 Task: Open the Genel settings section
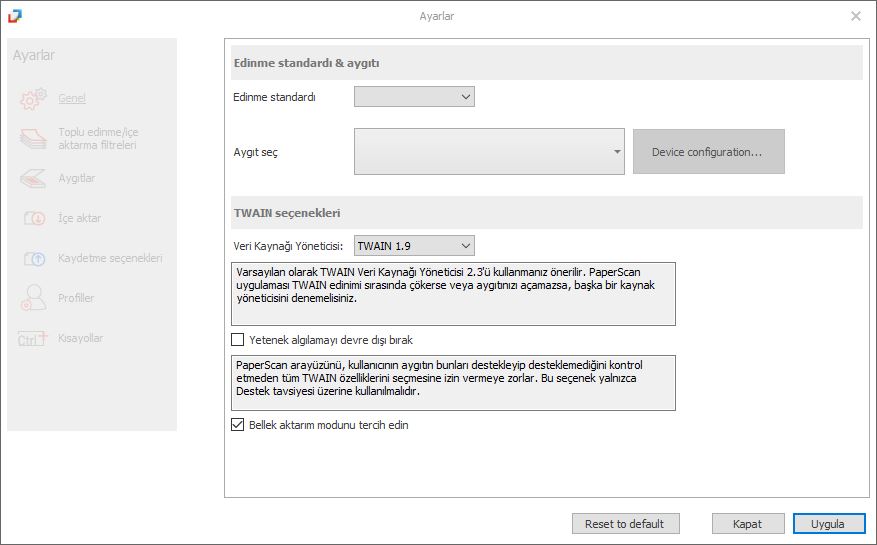pyautogui.click(x=72, y=98)
